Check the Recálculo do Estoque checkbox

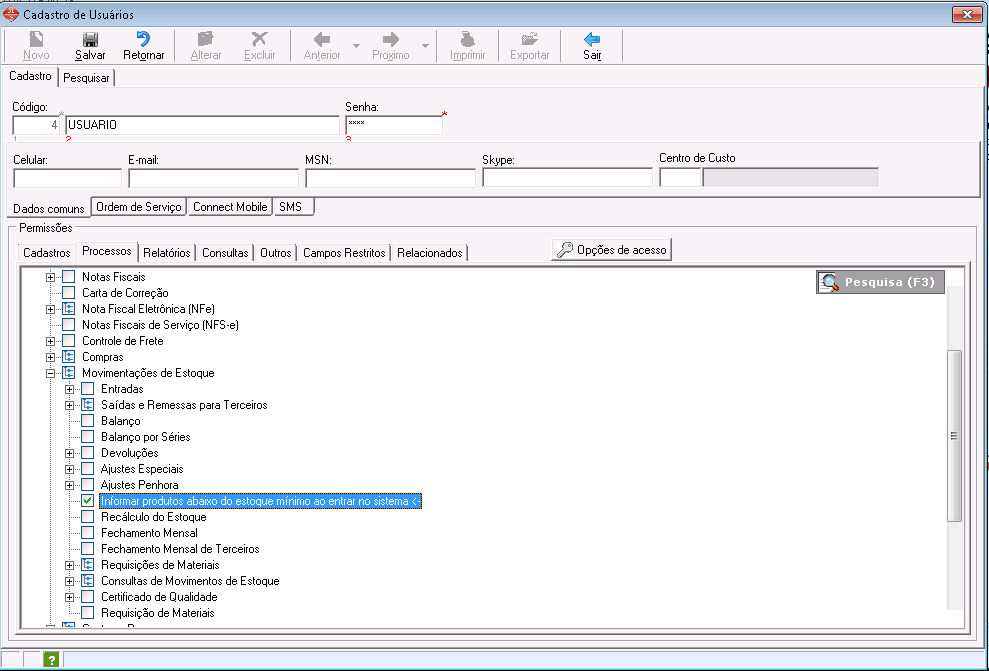click(x=88, y=517)
